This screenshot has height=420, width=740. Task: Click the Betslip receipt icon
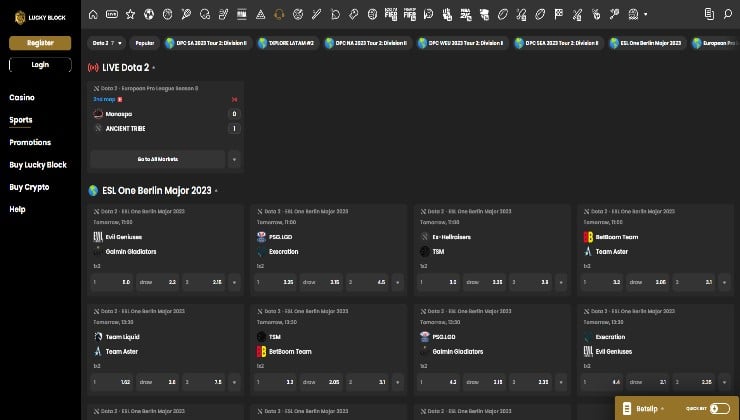627,409
